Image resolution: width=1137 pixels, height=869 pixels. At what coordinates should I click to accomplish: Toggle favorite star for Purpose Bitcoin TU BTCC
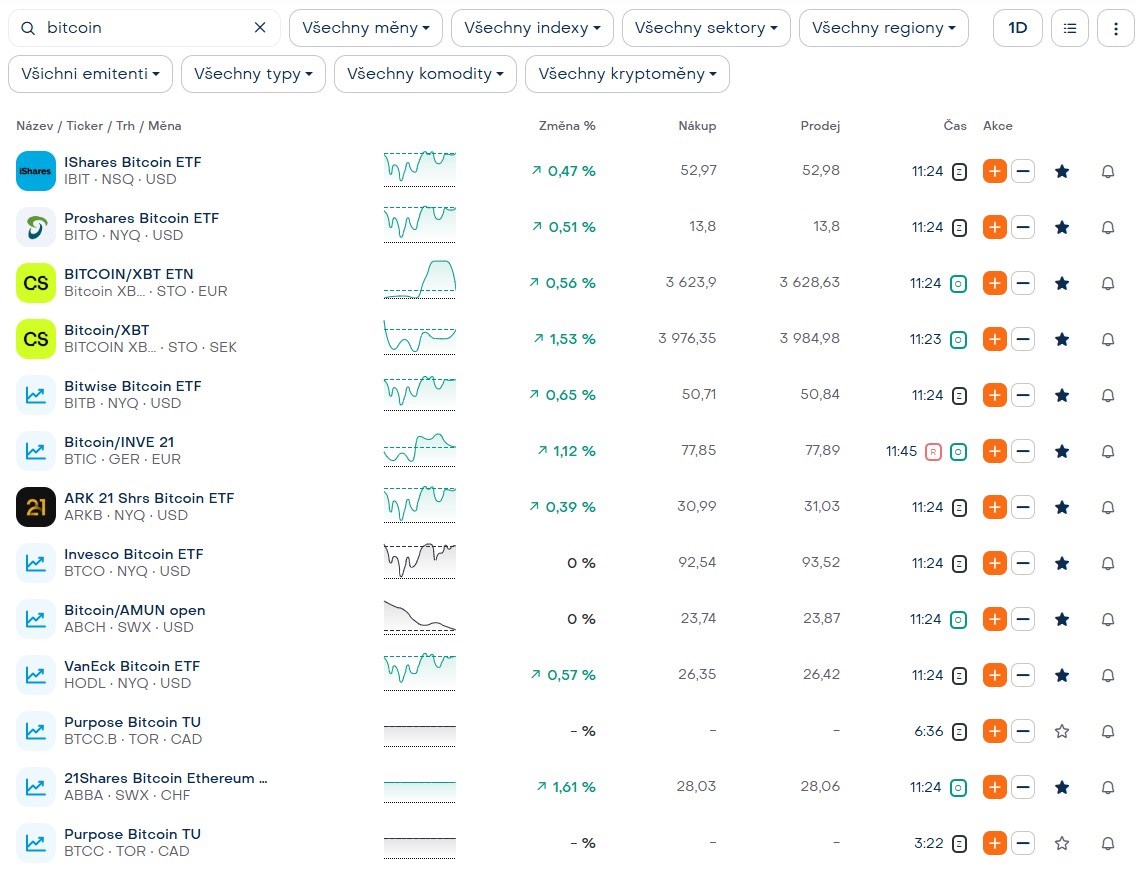(1062, 843)
